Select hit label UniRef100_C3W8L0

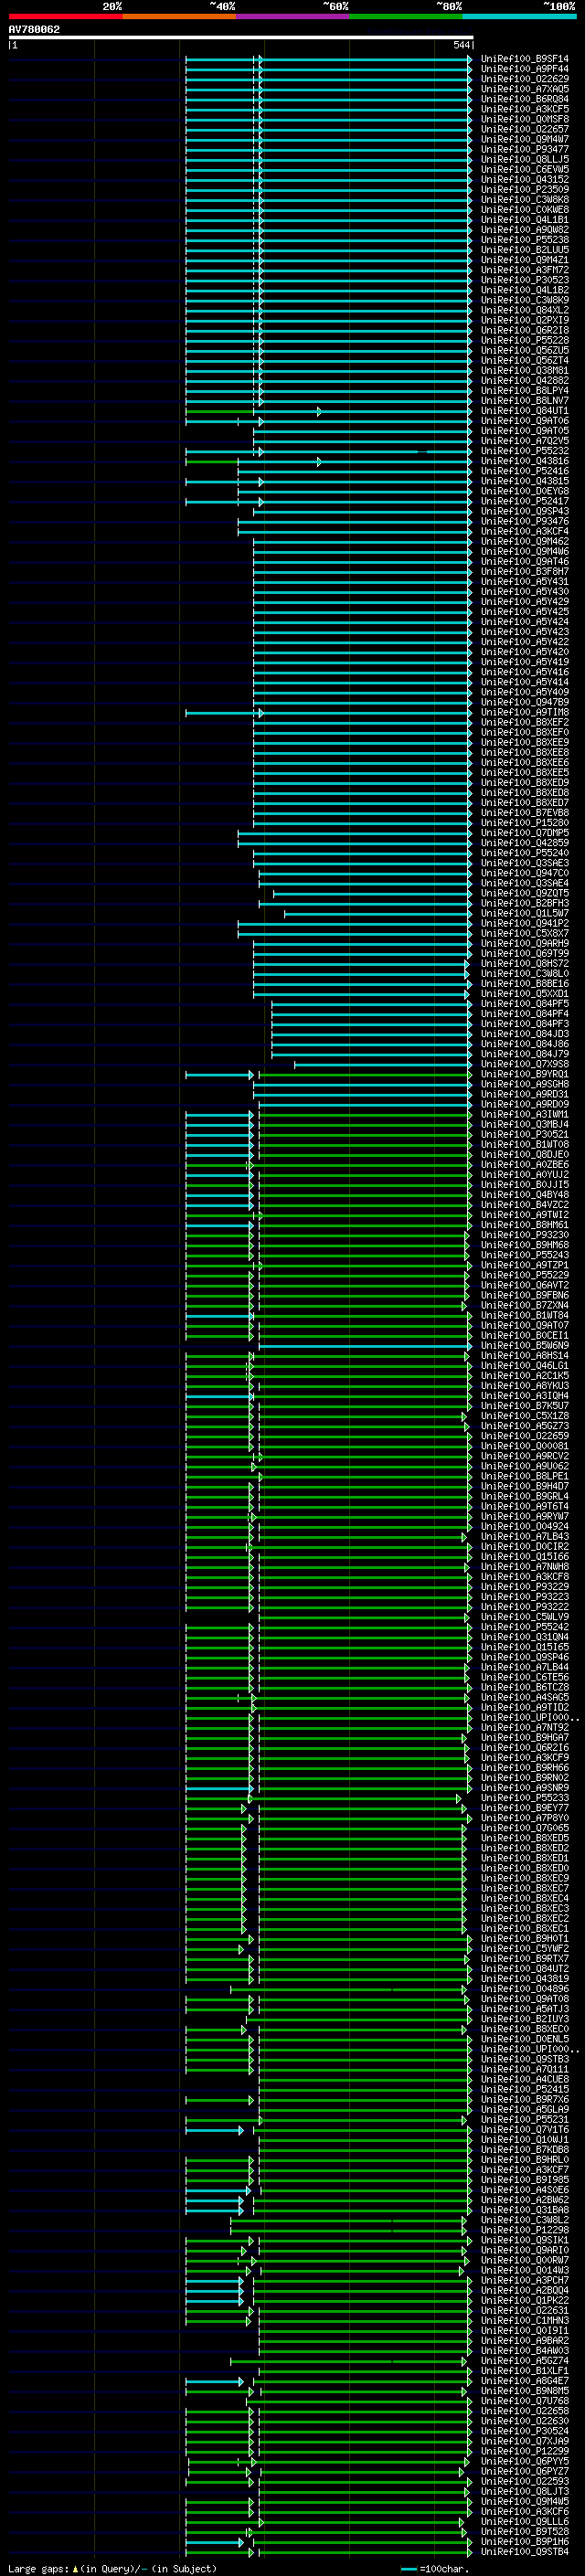tap(525, 973)
